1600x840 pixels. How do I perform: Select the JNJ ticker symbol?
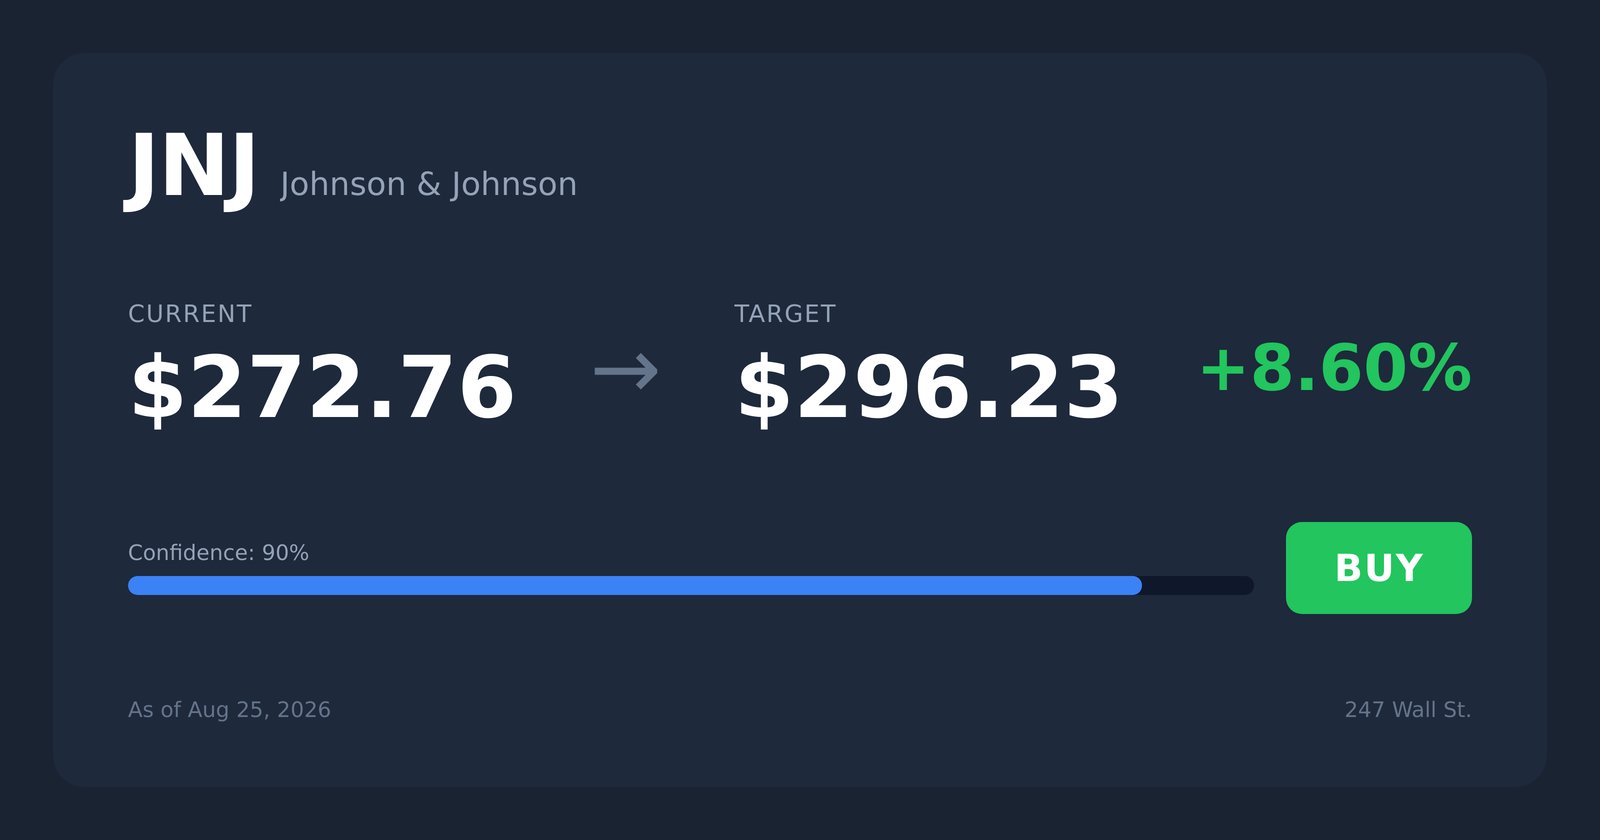click(190, 170)
